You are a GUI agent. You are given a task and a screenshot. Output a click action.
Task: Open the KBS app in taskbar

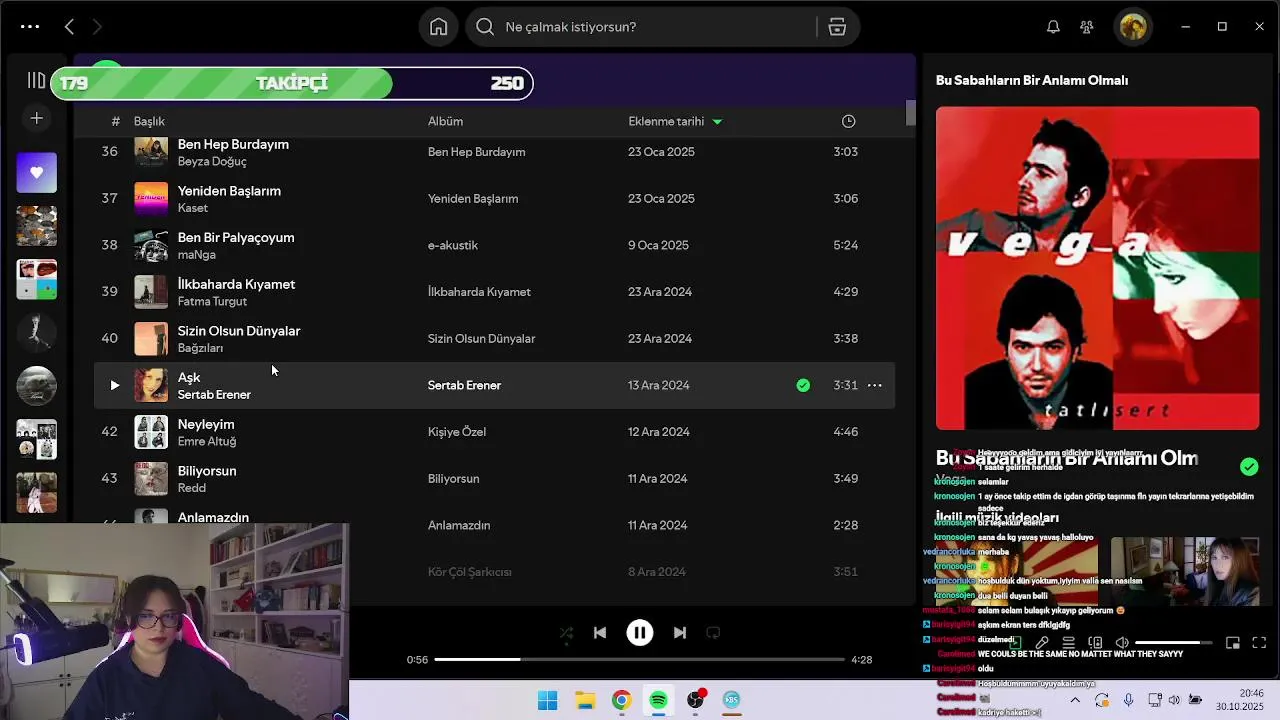tap(731, 700)
